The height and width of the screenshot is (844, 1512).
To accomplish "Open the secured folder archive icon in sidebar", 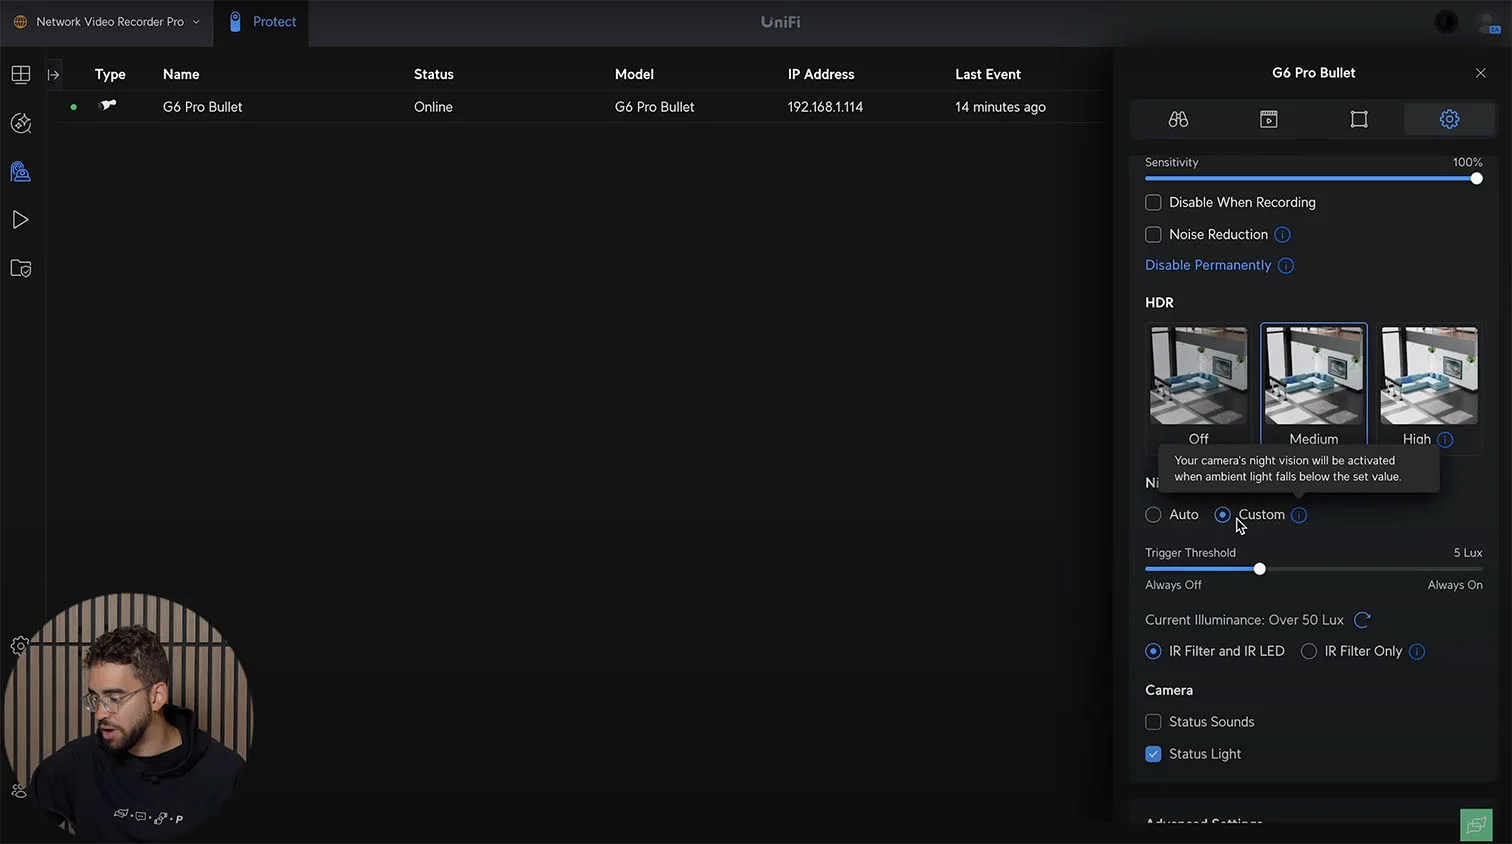I will pyautogui.click(x=21, y=268).
